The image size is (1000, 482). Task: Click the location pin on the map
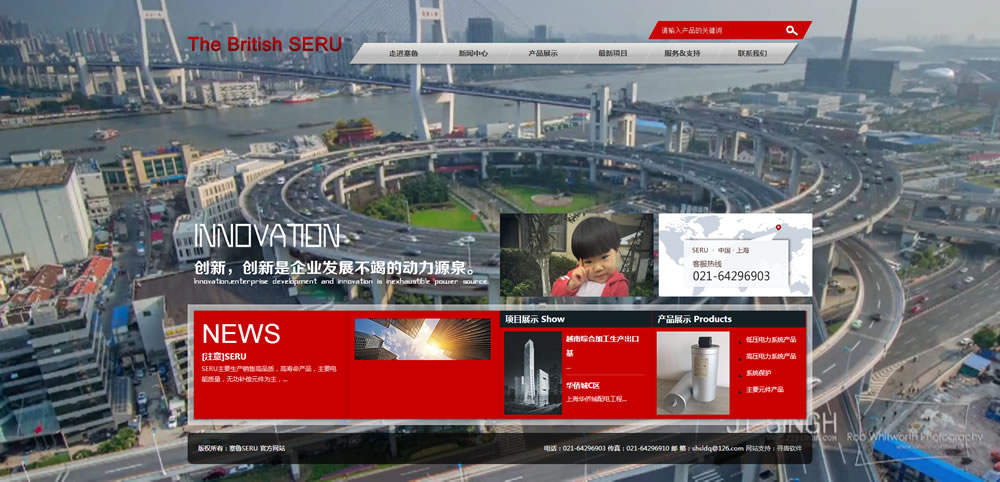(778, 228)
